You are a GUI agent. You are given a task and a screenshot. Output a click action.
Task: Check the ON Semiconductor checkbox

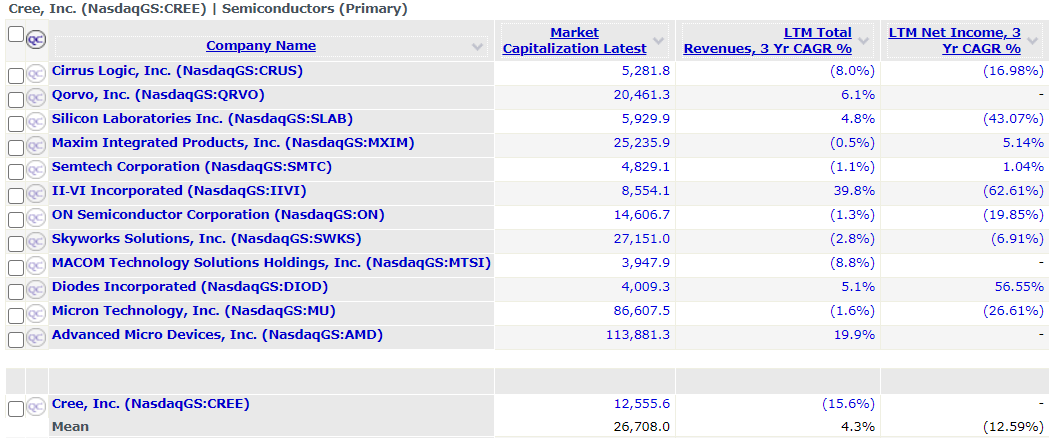pyautogui.click(x=15, y=219)
